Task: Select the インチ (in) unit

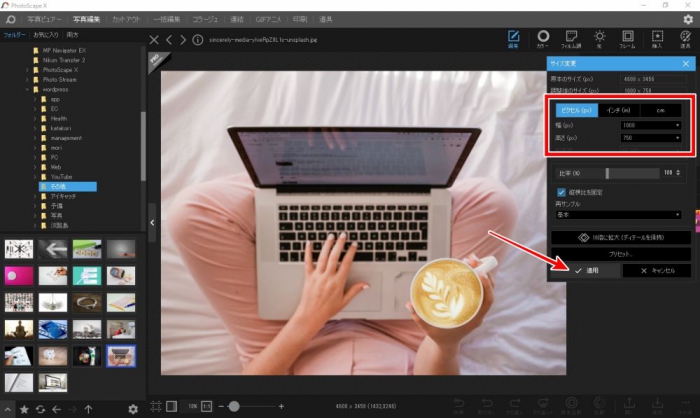Action: 618,110
